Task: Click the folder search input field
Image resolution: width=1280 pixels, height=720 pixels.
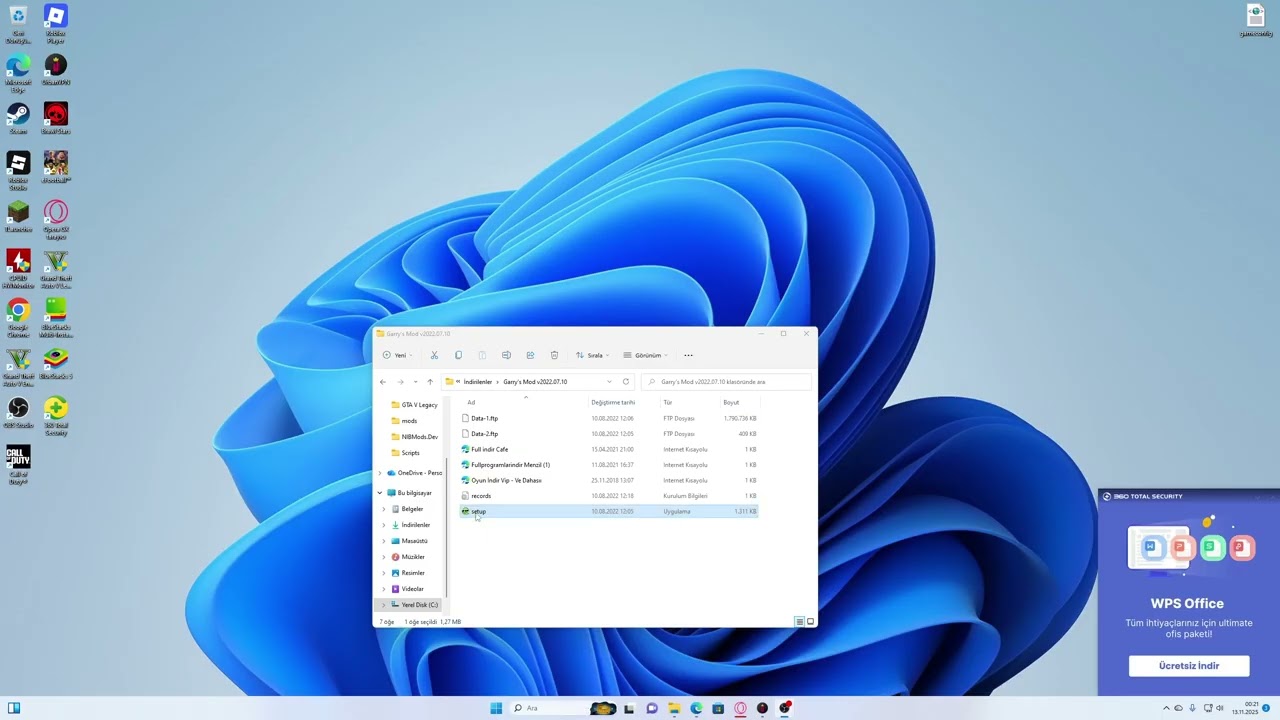Action: (x=725, y=382)
